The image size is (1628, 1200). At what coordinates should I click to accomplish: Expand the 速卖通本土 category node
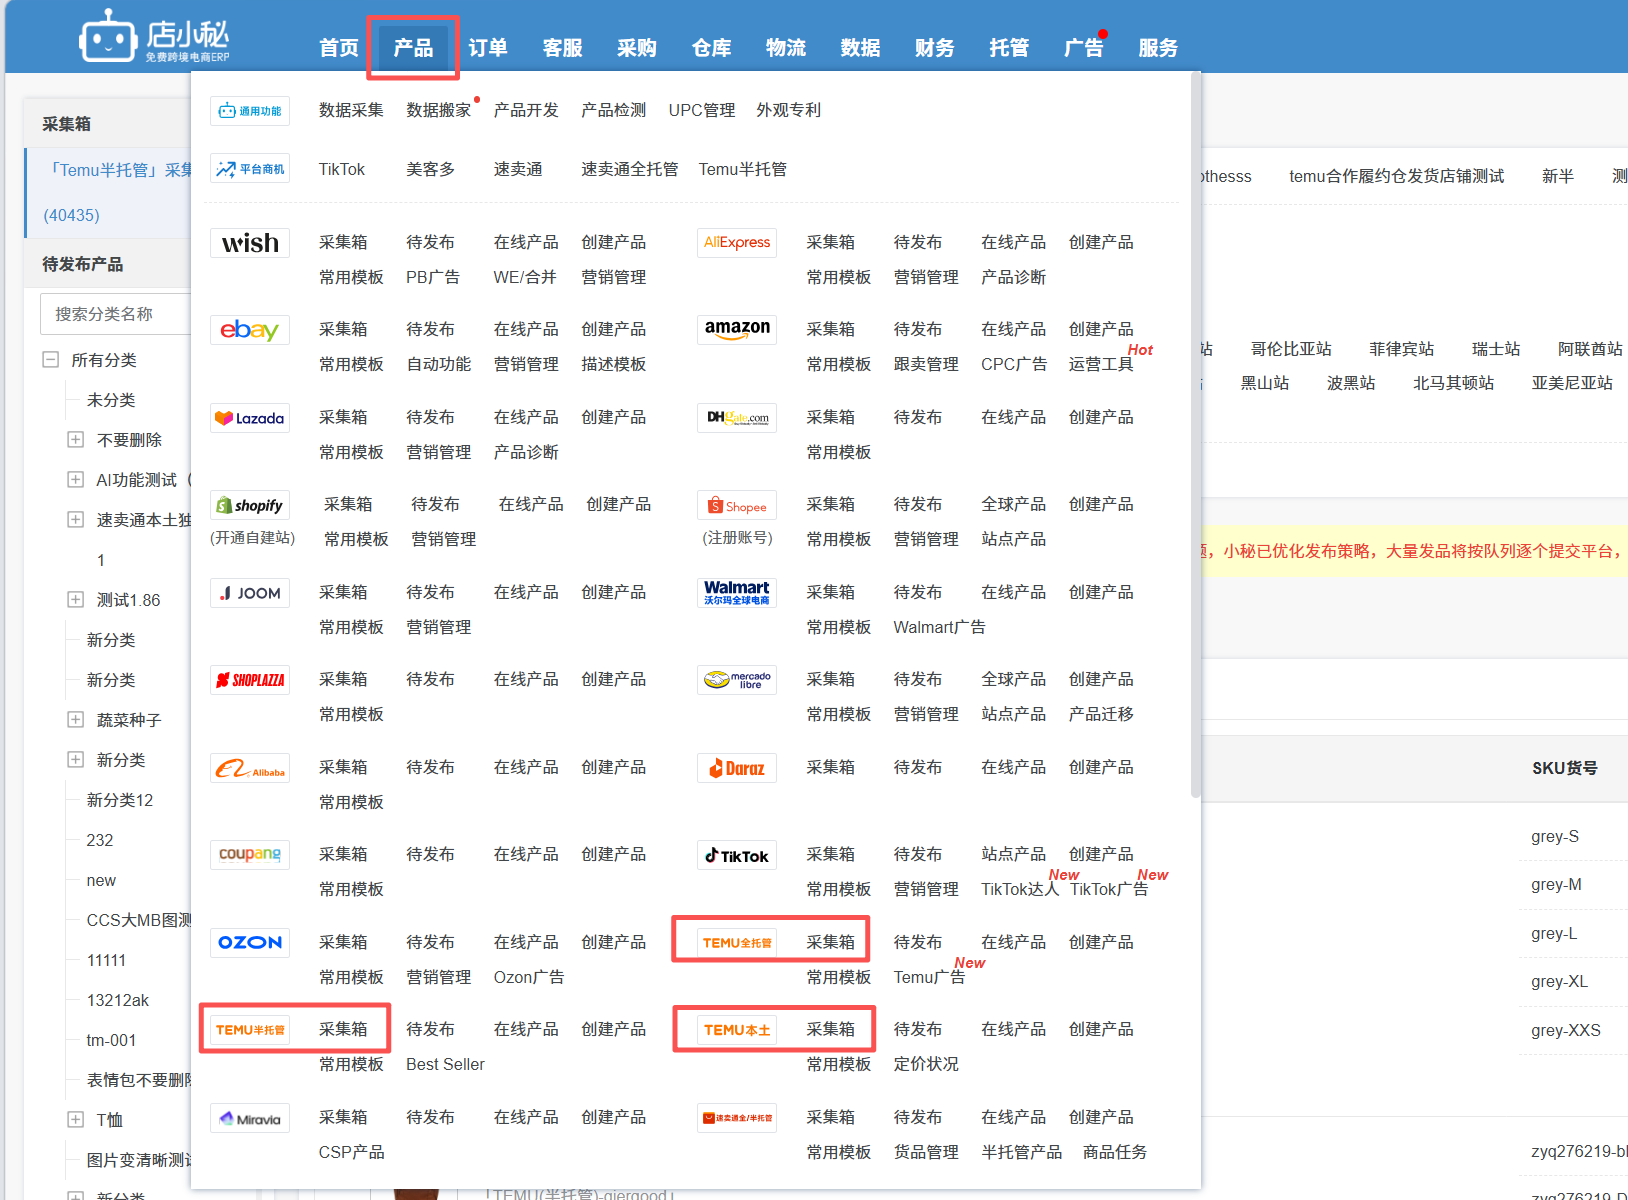[x=75, y=519]
